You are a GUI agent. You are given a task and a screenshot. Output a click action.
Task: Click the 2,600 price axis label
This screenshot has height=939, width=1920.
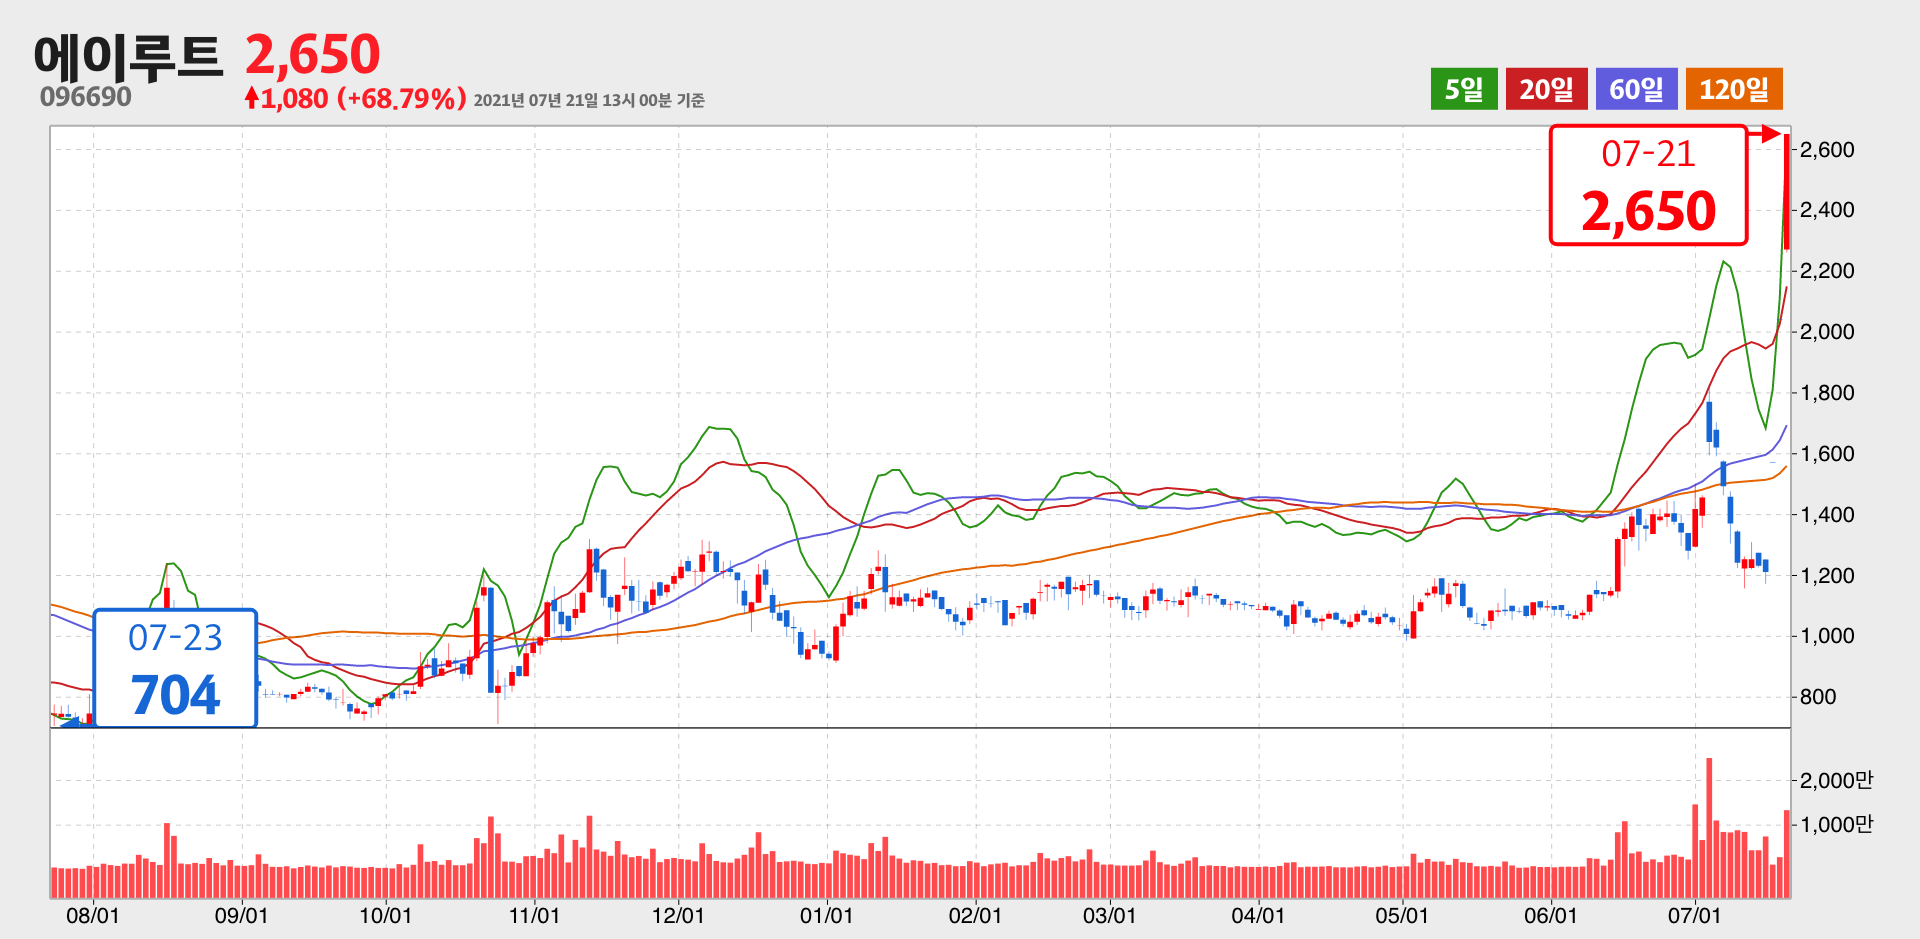coord(1827,150)
